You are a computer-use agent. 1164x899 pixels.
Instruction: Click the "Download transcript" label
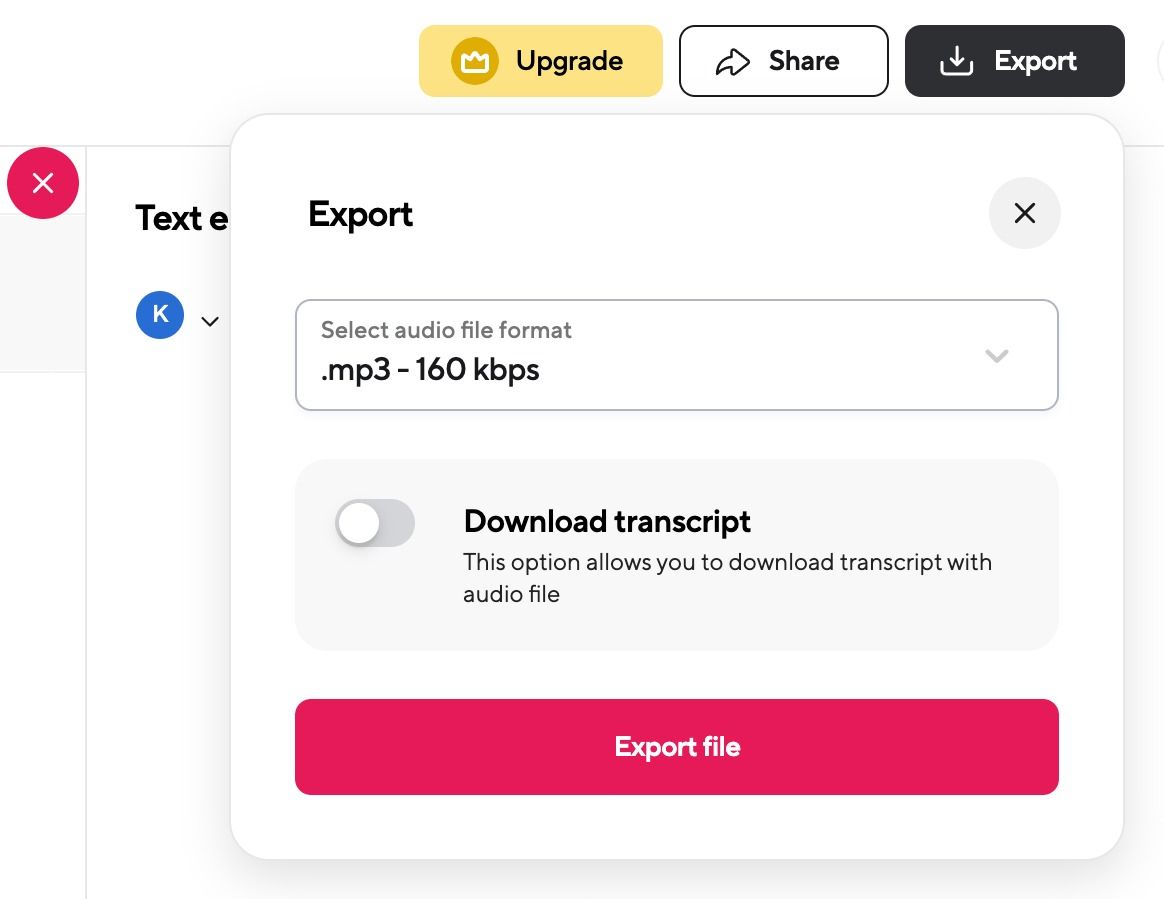[x=607, y=521]
